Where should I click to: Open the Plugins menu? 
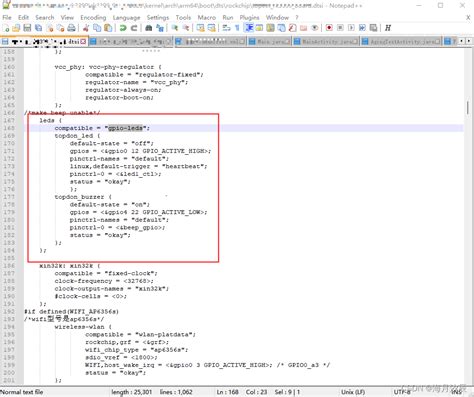click(249, 18)
